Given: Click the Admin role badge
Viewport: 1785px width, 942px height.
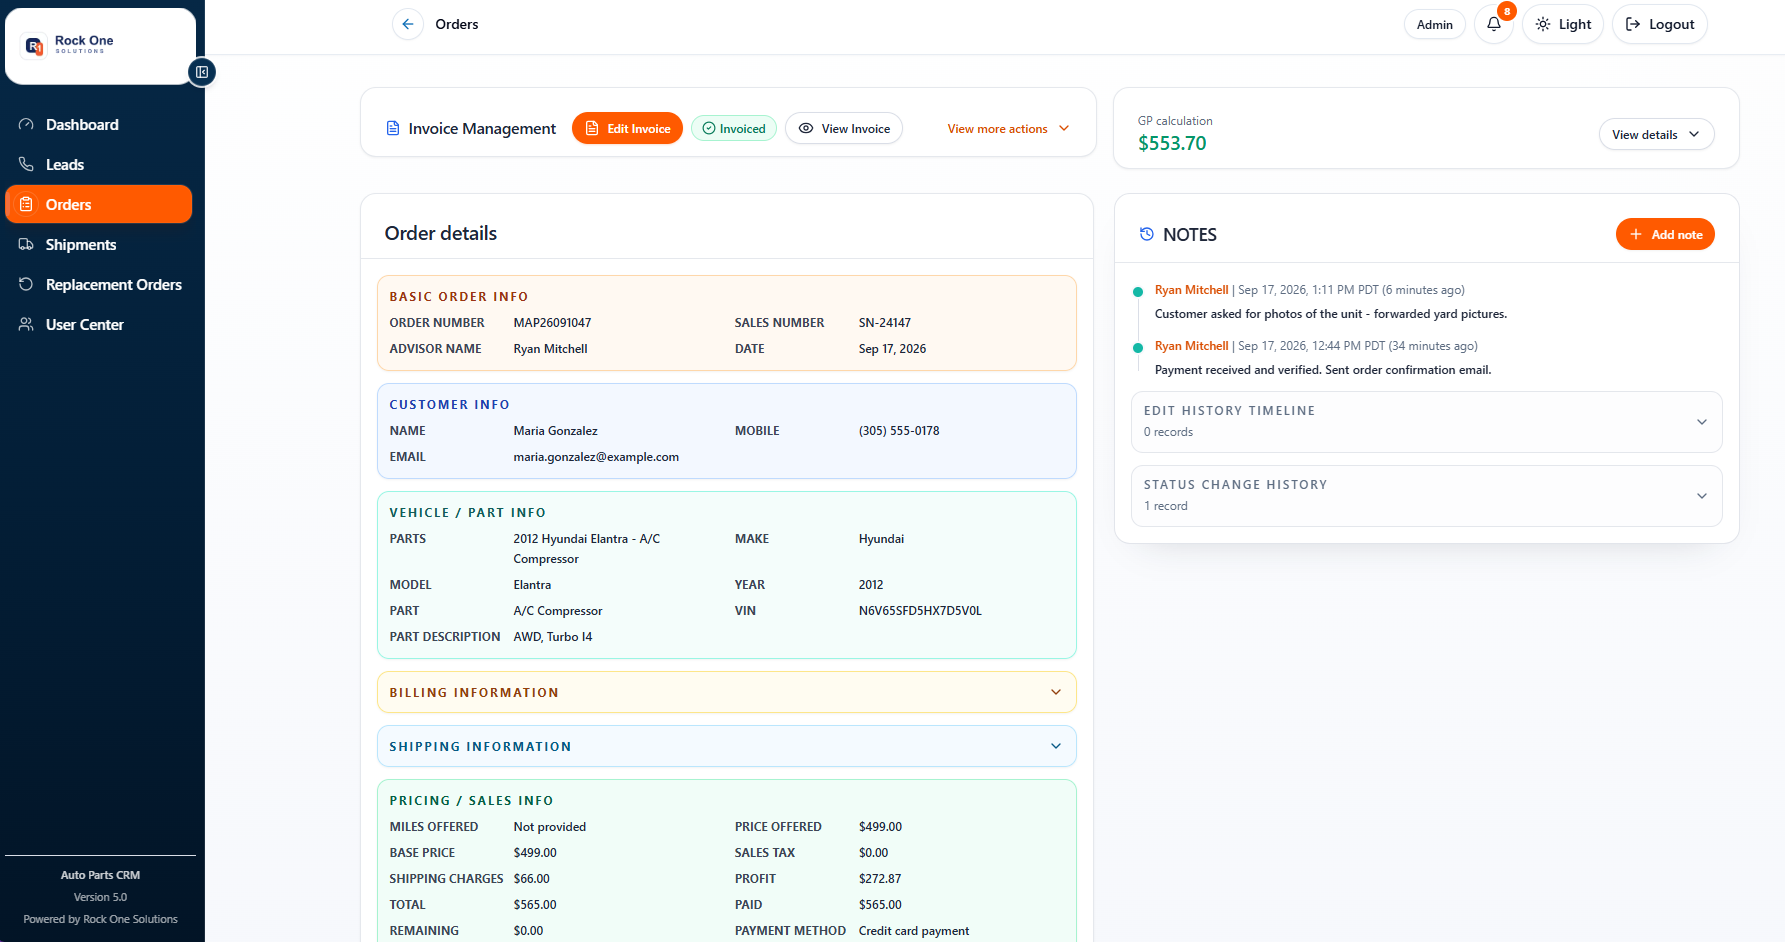Looking at the screenshot, I should click(1434, 24).
